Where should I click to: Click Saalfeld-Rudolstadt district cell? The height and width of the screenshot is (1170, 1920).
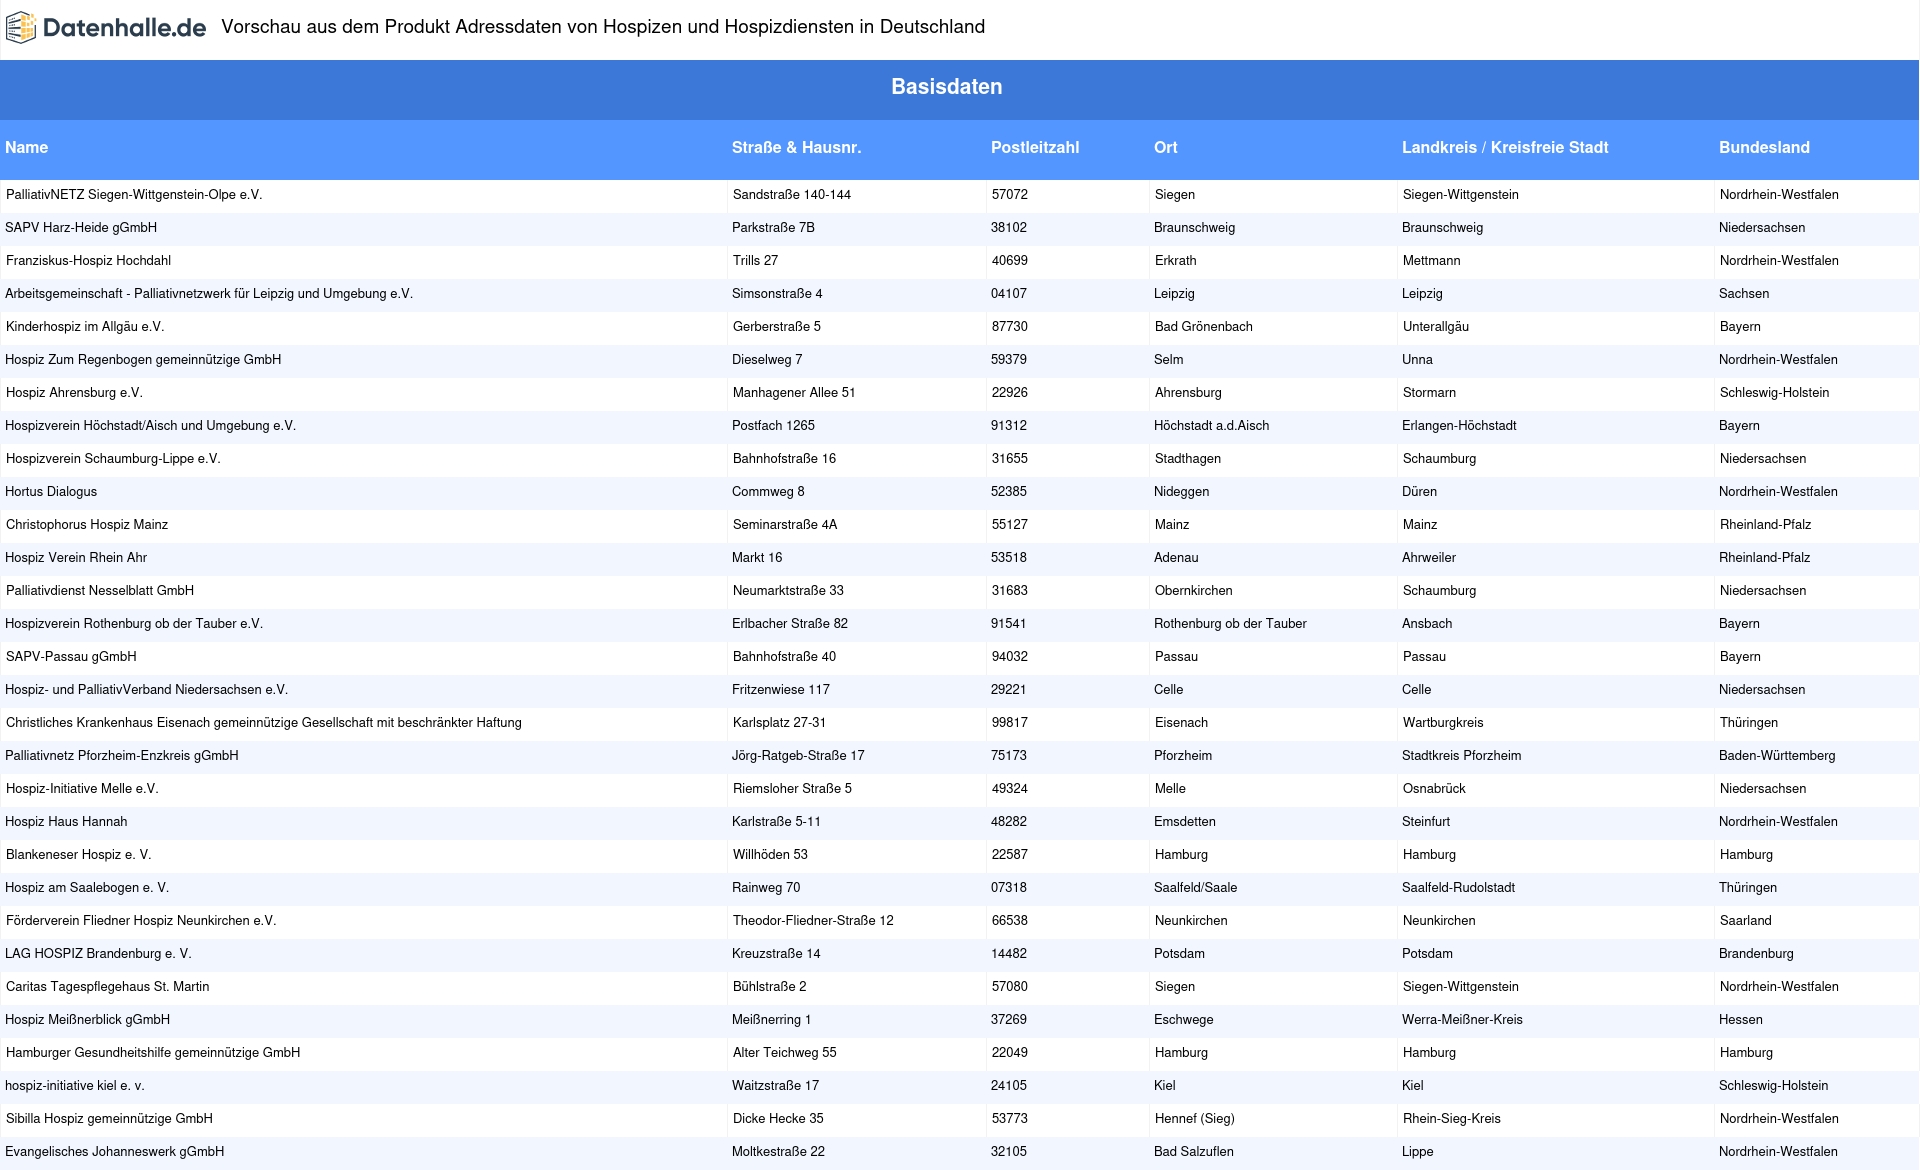[x=1458, y=888]
